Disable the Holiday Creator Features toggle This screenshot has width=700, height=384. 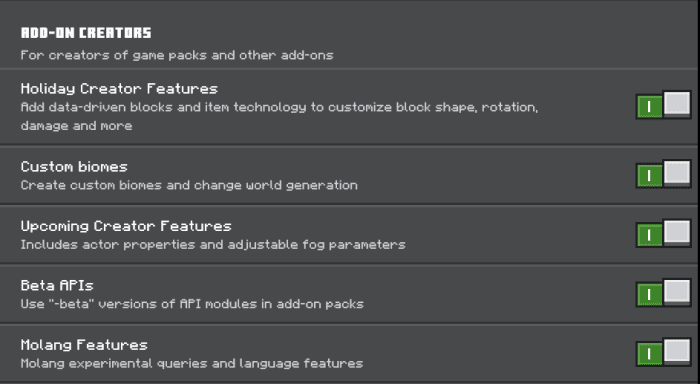tap(663, 105)
